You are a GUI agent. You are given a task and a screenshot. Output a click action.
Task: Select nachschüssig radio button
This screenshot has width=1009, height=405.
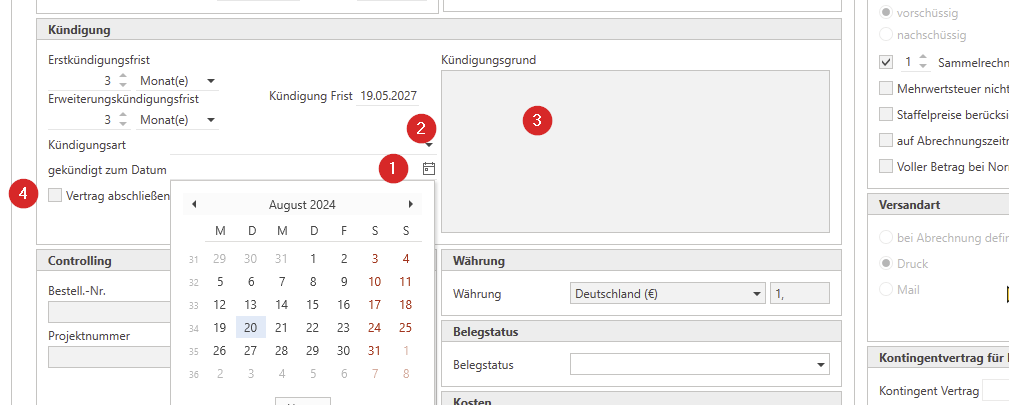pos(885,35)
